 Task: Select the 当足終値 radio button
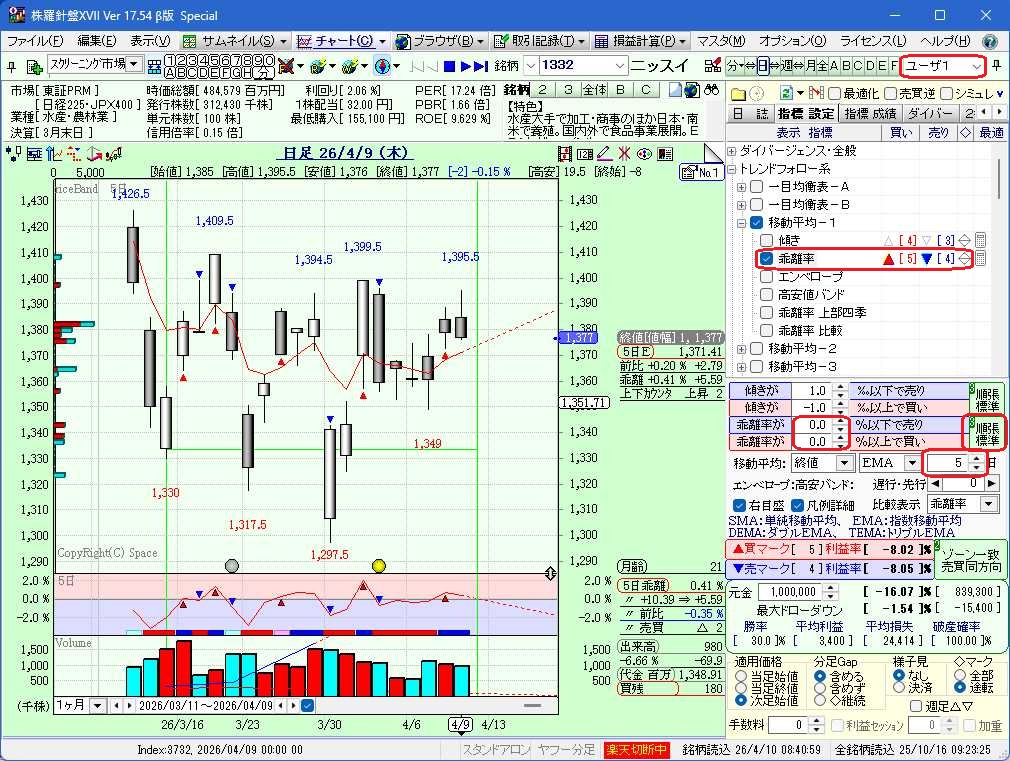(x=741, y=688)
